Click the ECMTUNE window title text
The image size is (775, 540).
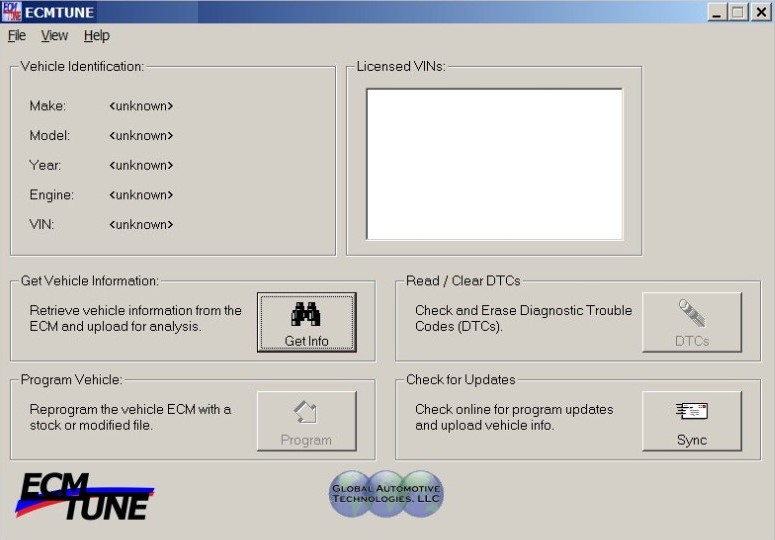[59, 12]
